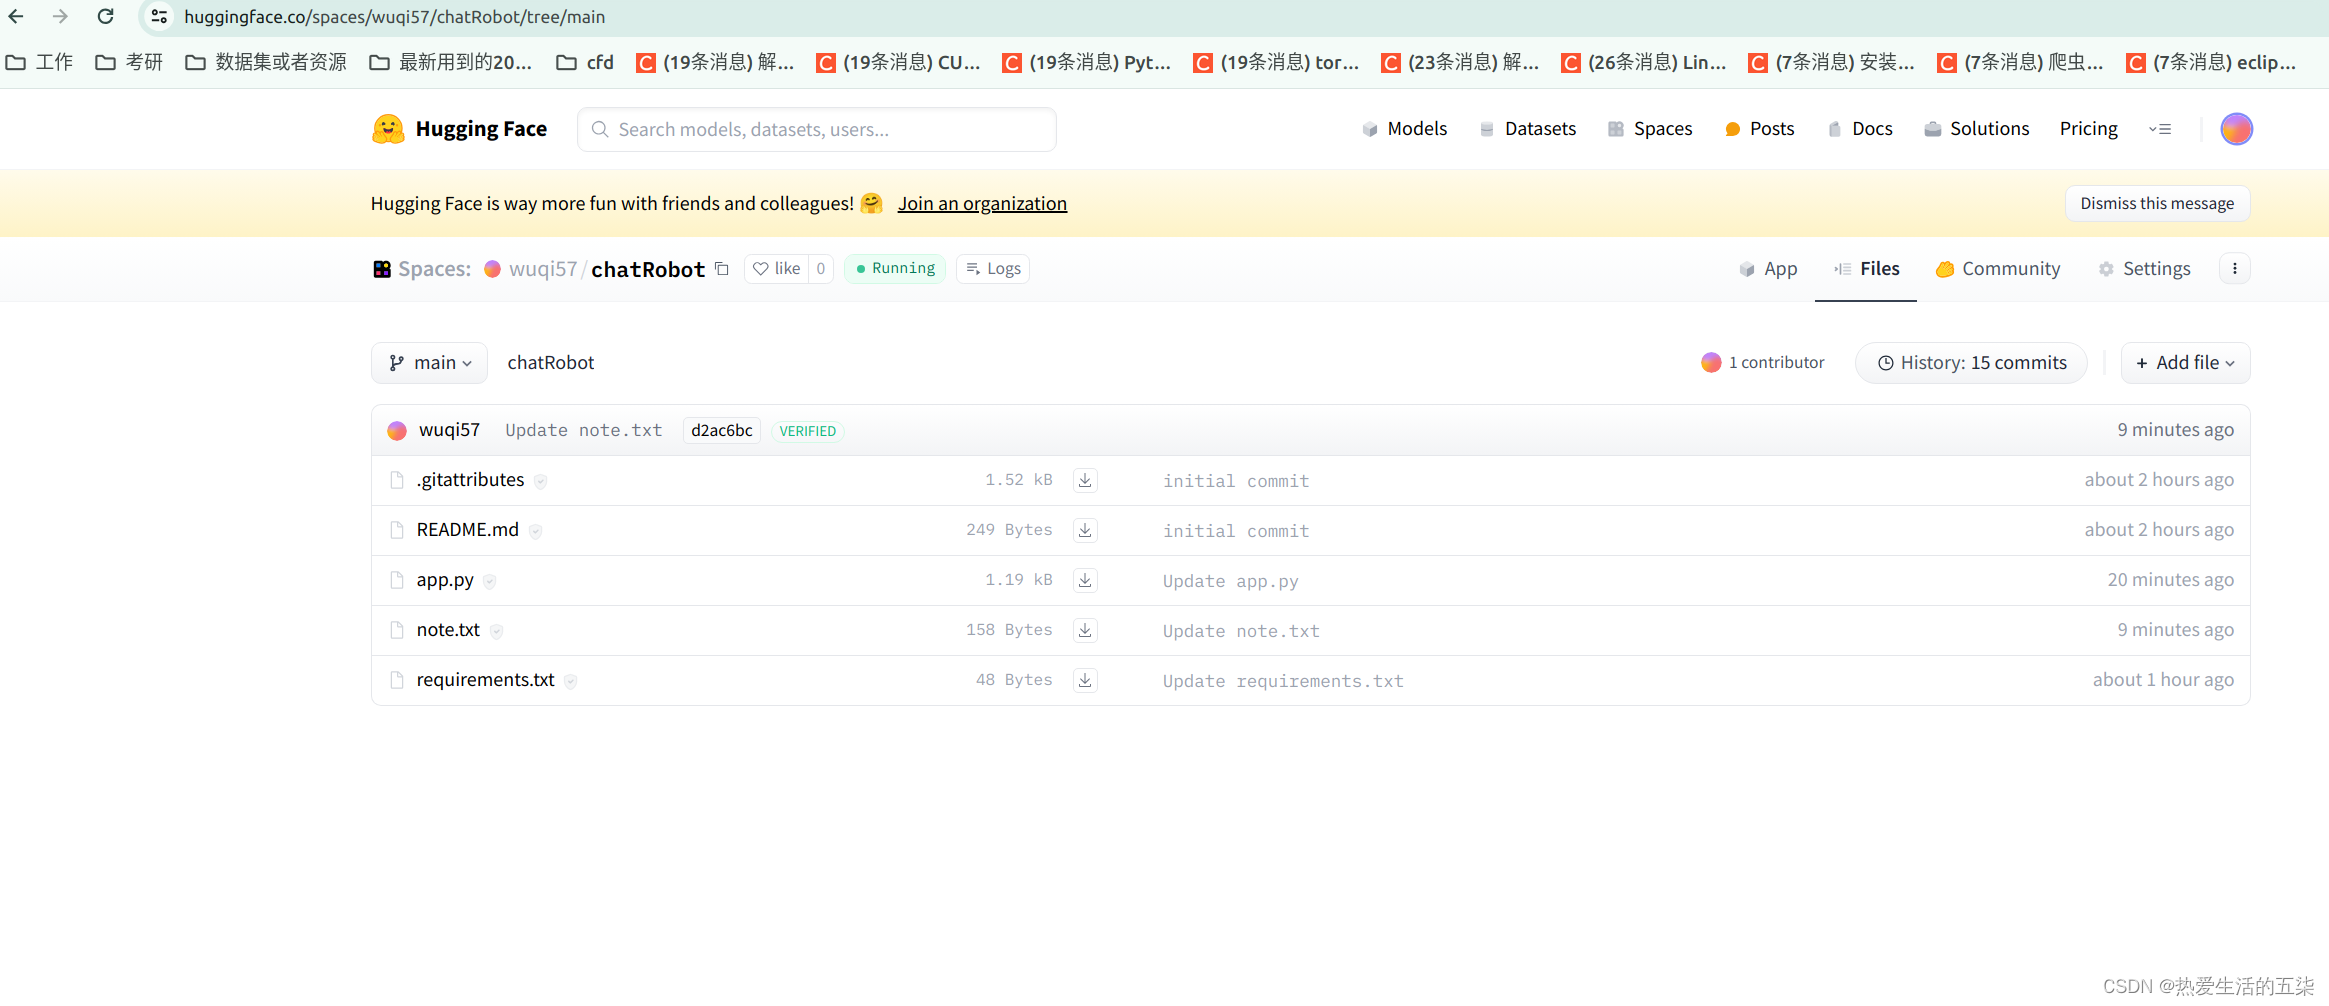Screen dimensions: 2329x1006
Task: Click the browser forward arrow
Action: click(x=60, y=16)
